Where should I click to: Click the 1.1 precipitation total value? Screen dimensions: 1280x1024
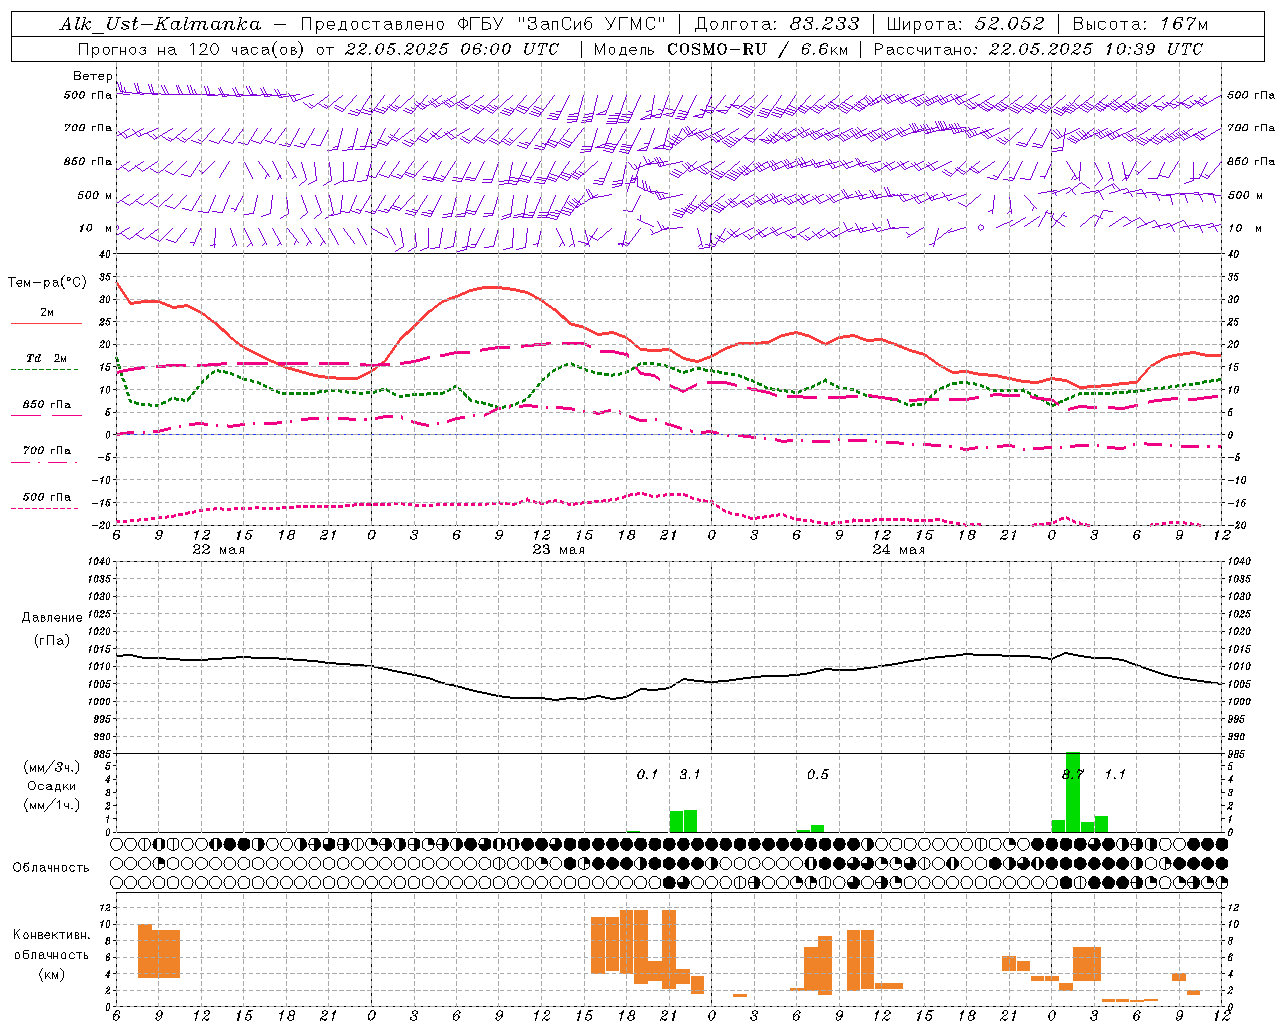(1115, 774)
